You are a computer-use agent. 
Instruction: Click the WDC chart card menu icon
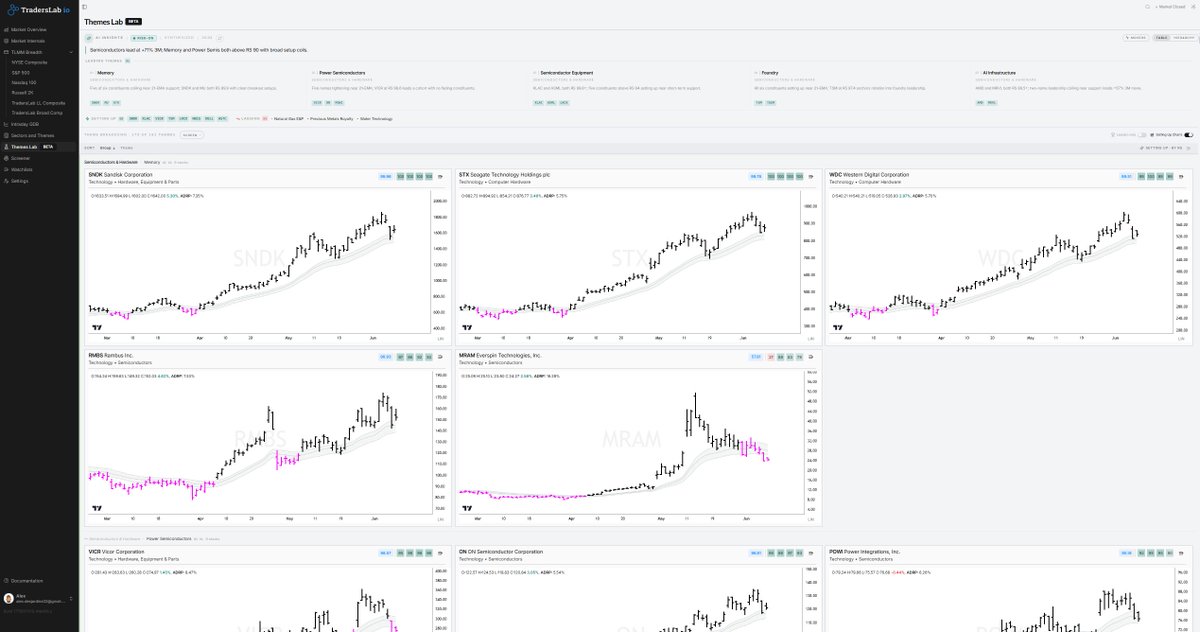[1181, 177]
